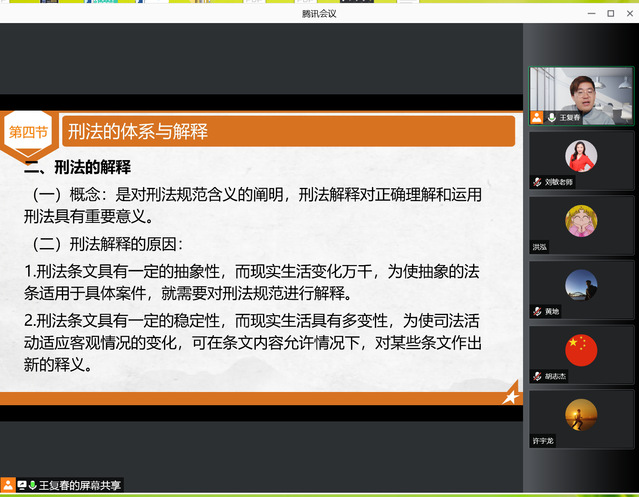Maximize the 腾讯会议 window
This screenshot has height=497, width=639.
click(610, 13)
